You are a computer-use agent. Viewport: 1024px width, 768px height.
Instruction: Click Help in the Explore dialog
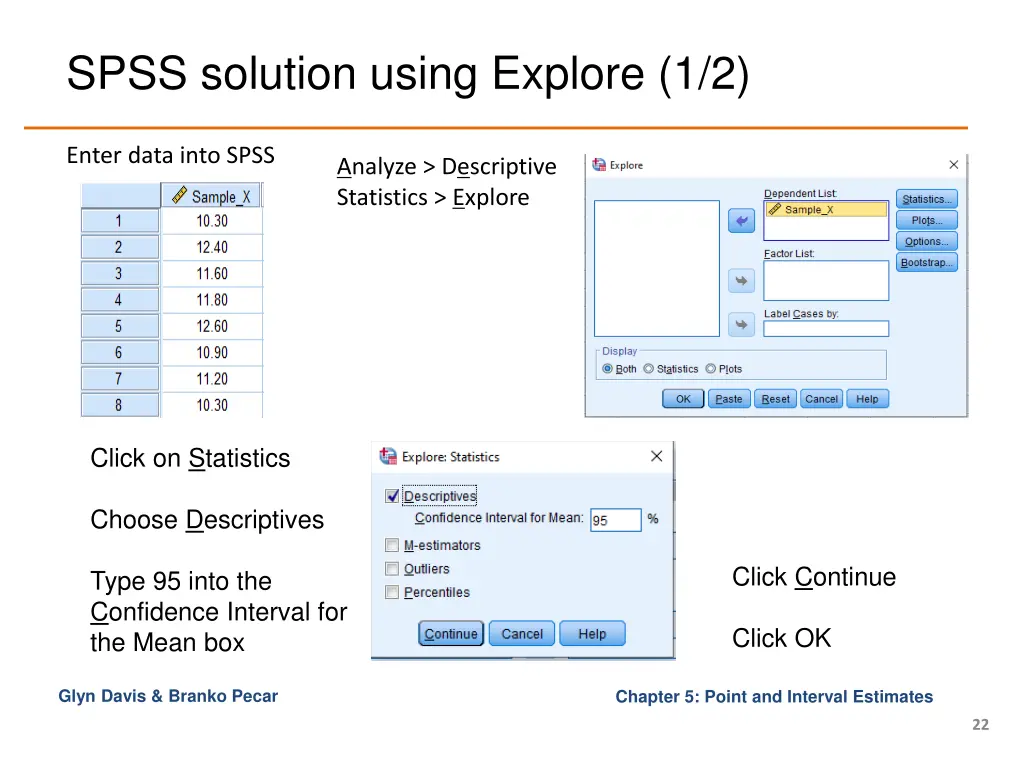[867, 399]
